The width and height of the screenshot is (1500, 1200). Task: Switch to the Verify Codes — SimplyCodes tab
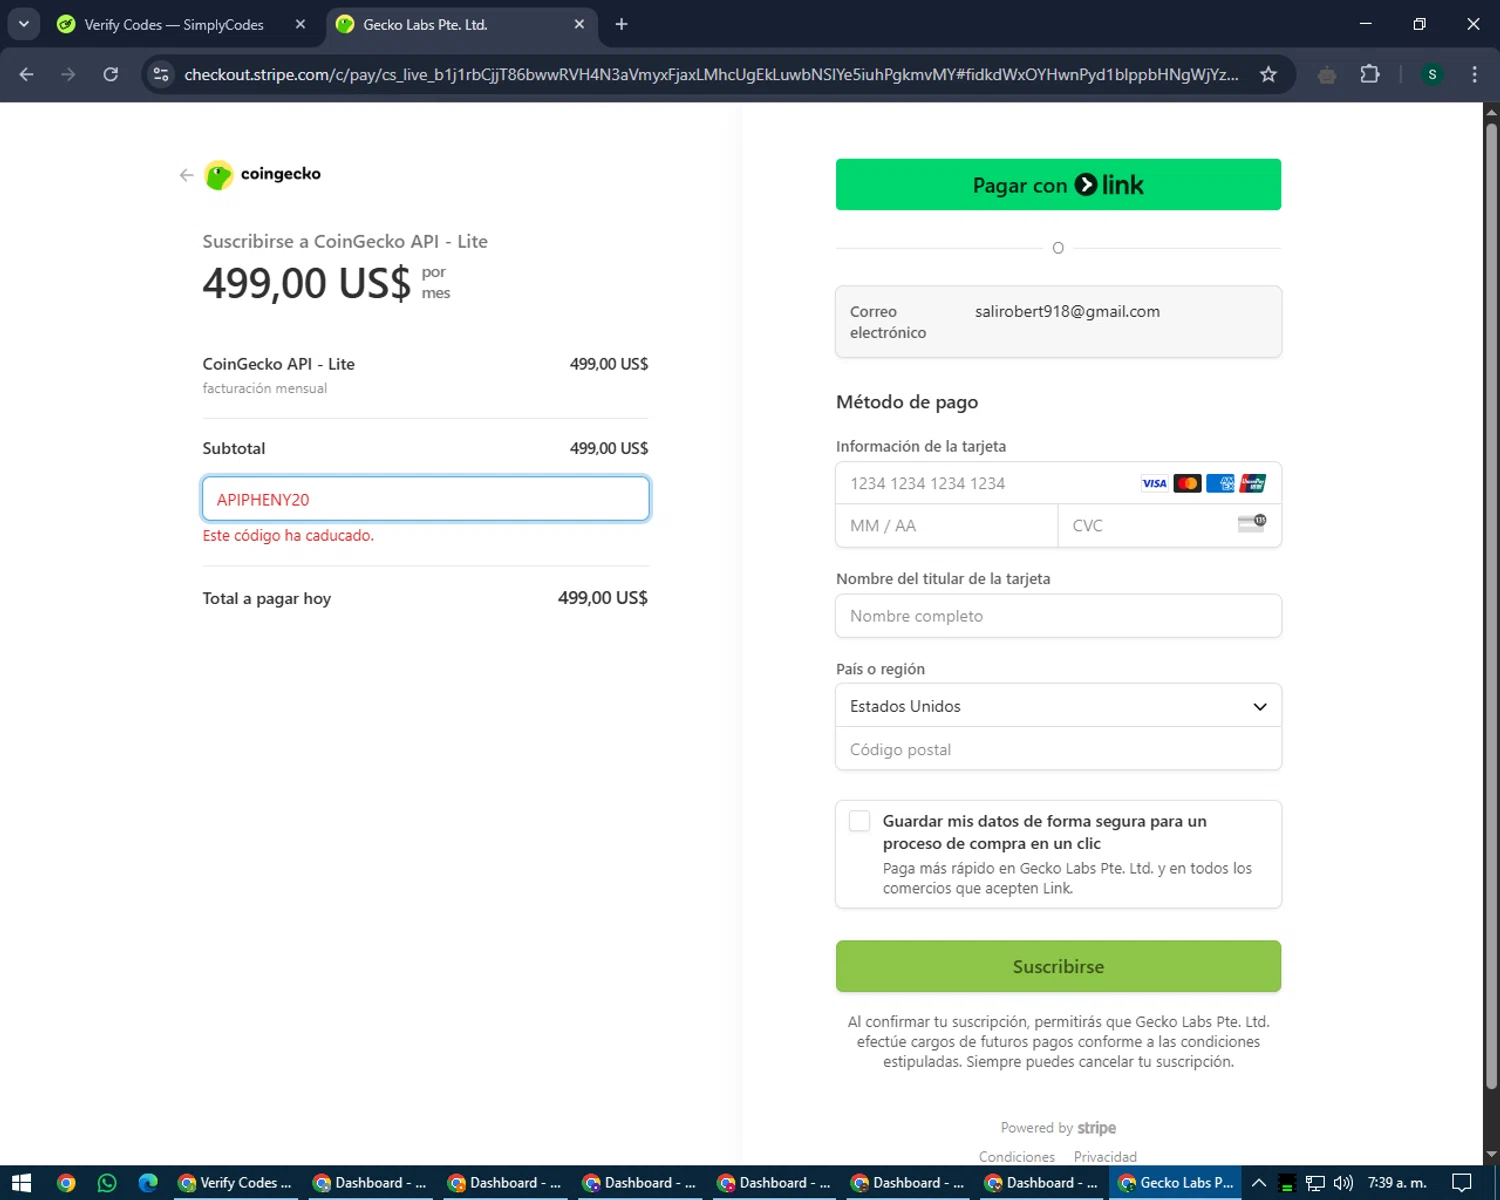pos(181,24)
